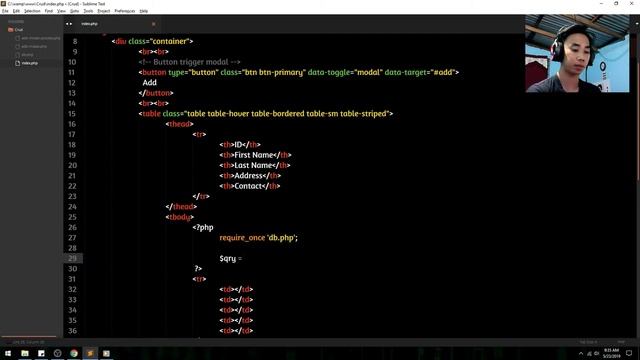Screen dimensions: 640x360
Task: Click the text 'Add' on line 12
Action: (x=150, y=83)
